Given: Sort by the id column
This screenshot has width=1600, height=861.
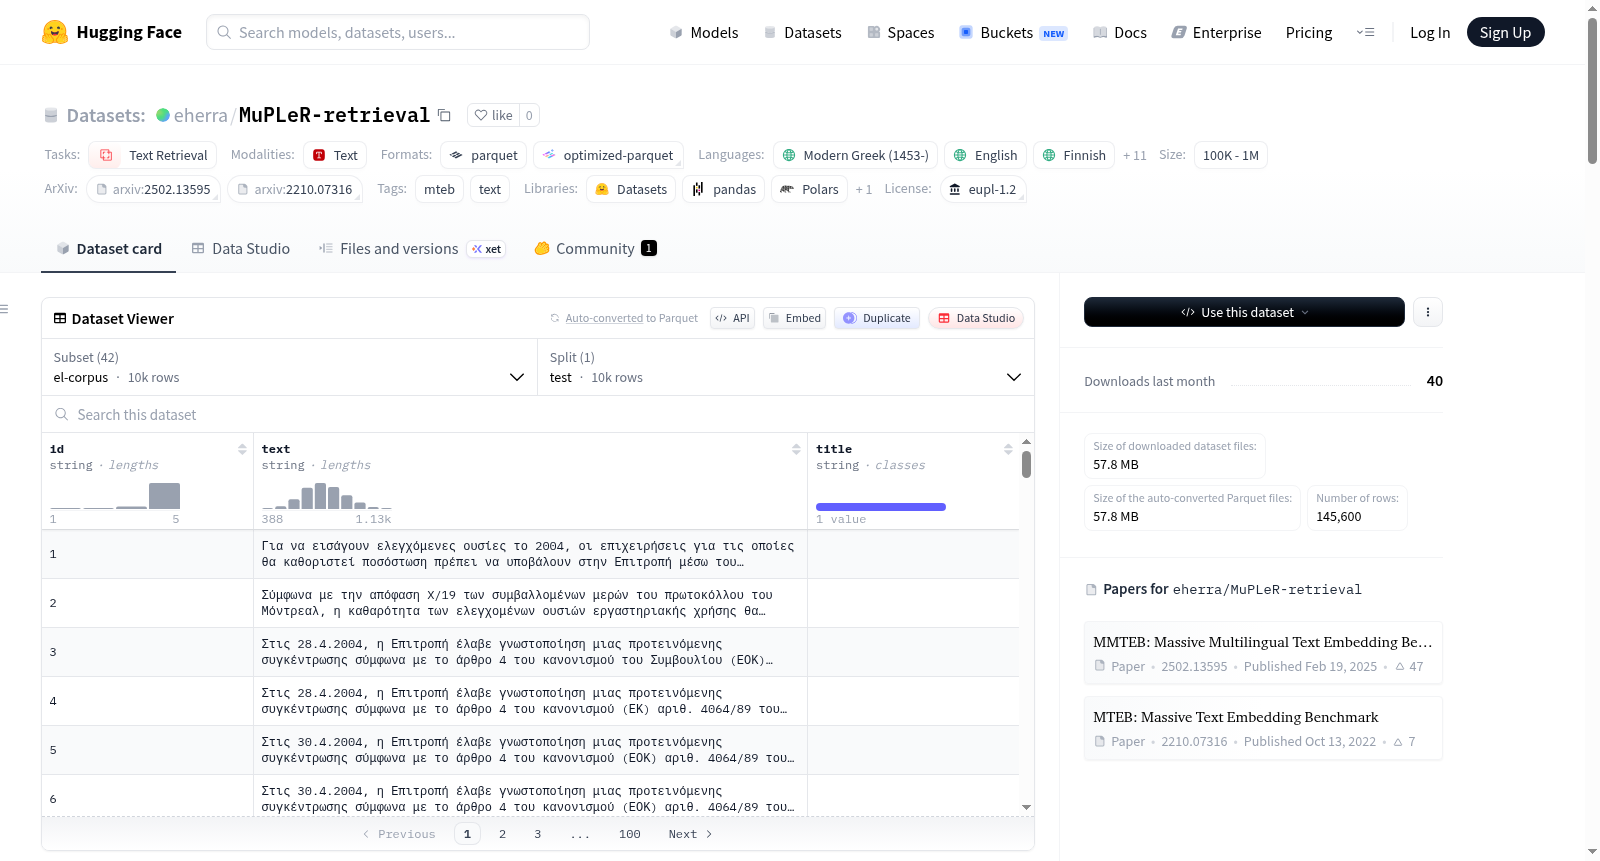Looking at the screenshot, I should pos(242,449).
